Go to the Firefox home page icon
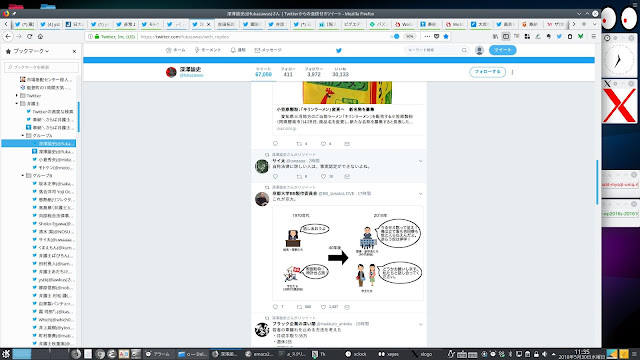640x360 pixels. pyautogui.click(x=40, y=36)
